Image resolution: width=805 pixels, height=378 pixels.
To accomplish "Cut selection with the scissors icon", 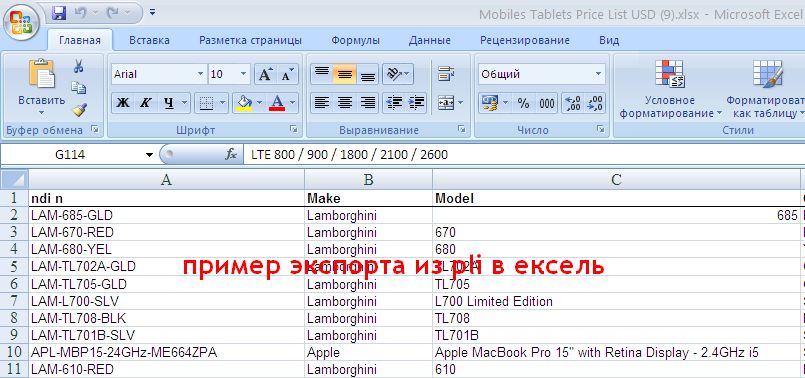I will [x=79, y=66].
